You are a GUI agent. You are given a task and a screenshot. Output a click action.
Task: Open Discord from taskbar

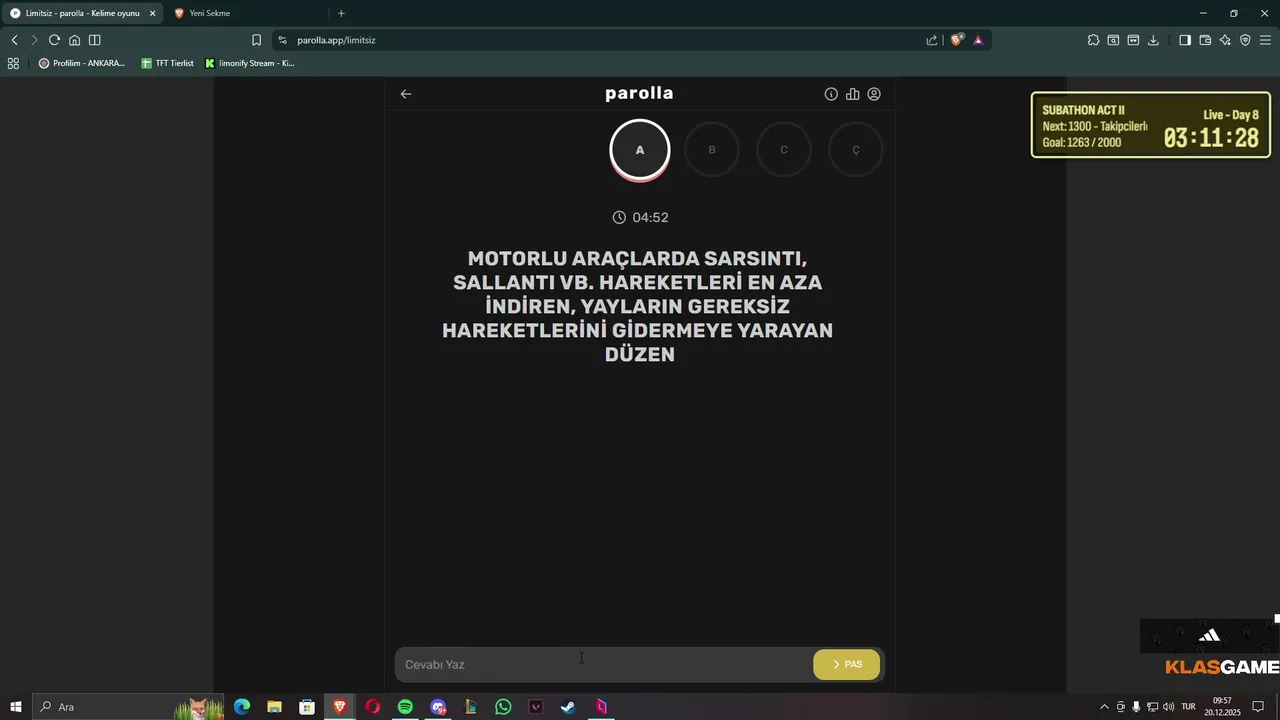pos(438,707)
